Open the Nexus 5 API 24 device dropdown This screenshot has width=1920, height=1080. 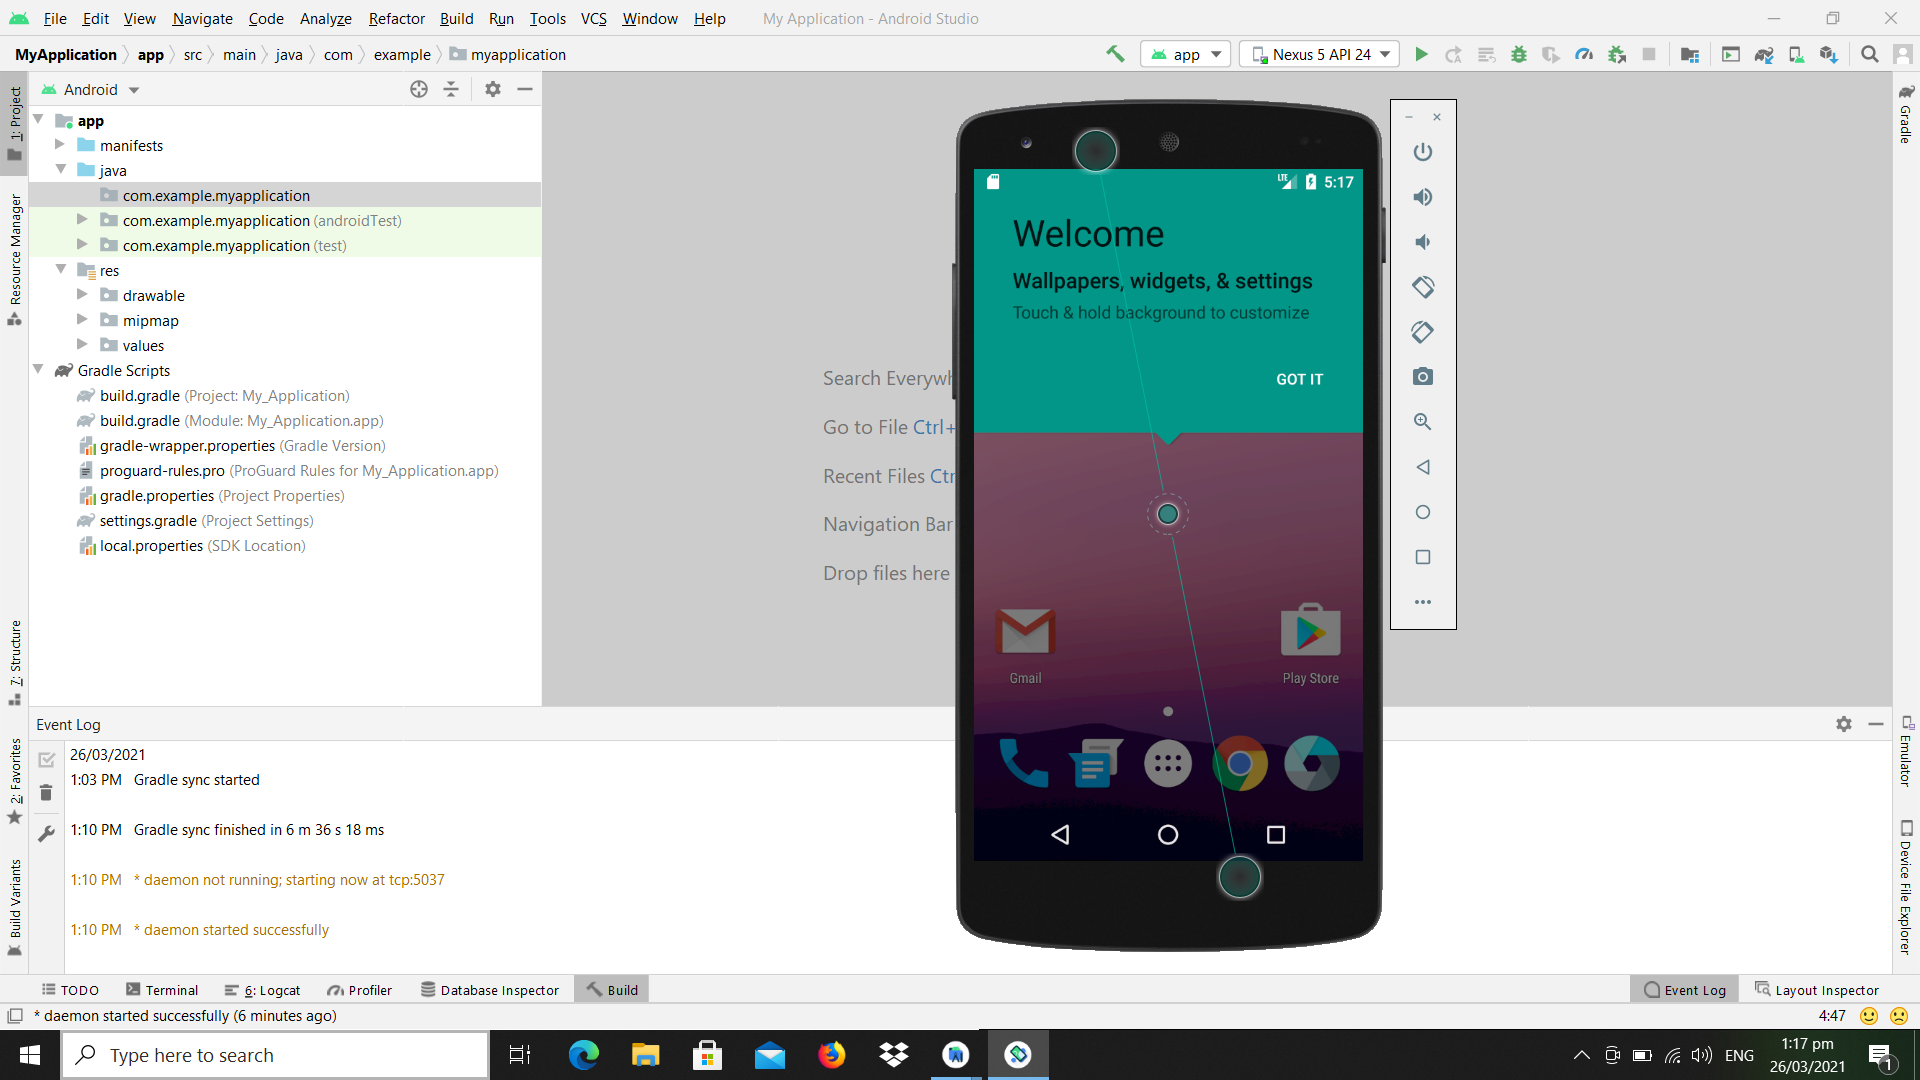[x=1319, y=55]
